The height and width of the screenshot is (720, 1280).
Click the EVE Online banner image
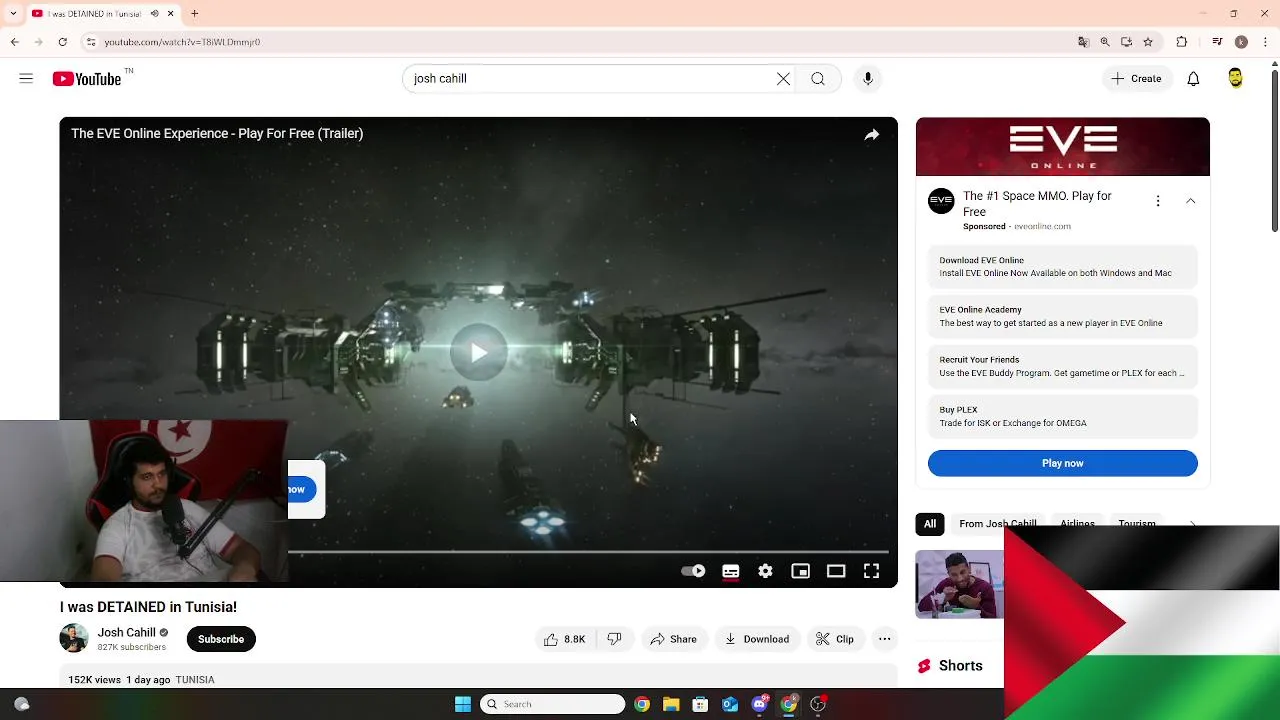[1062, 147]
